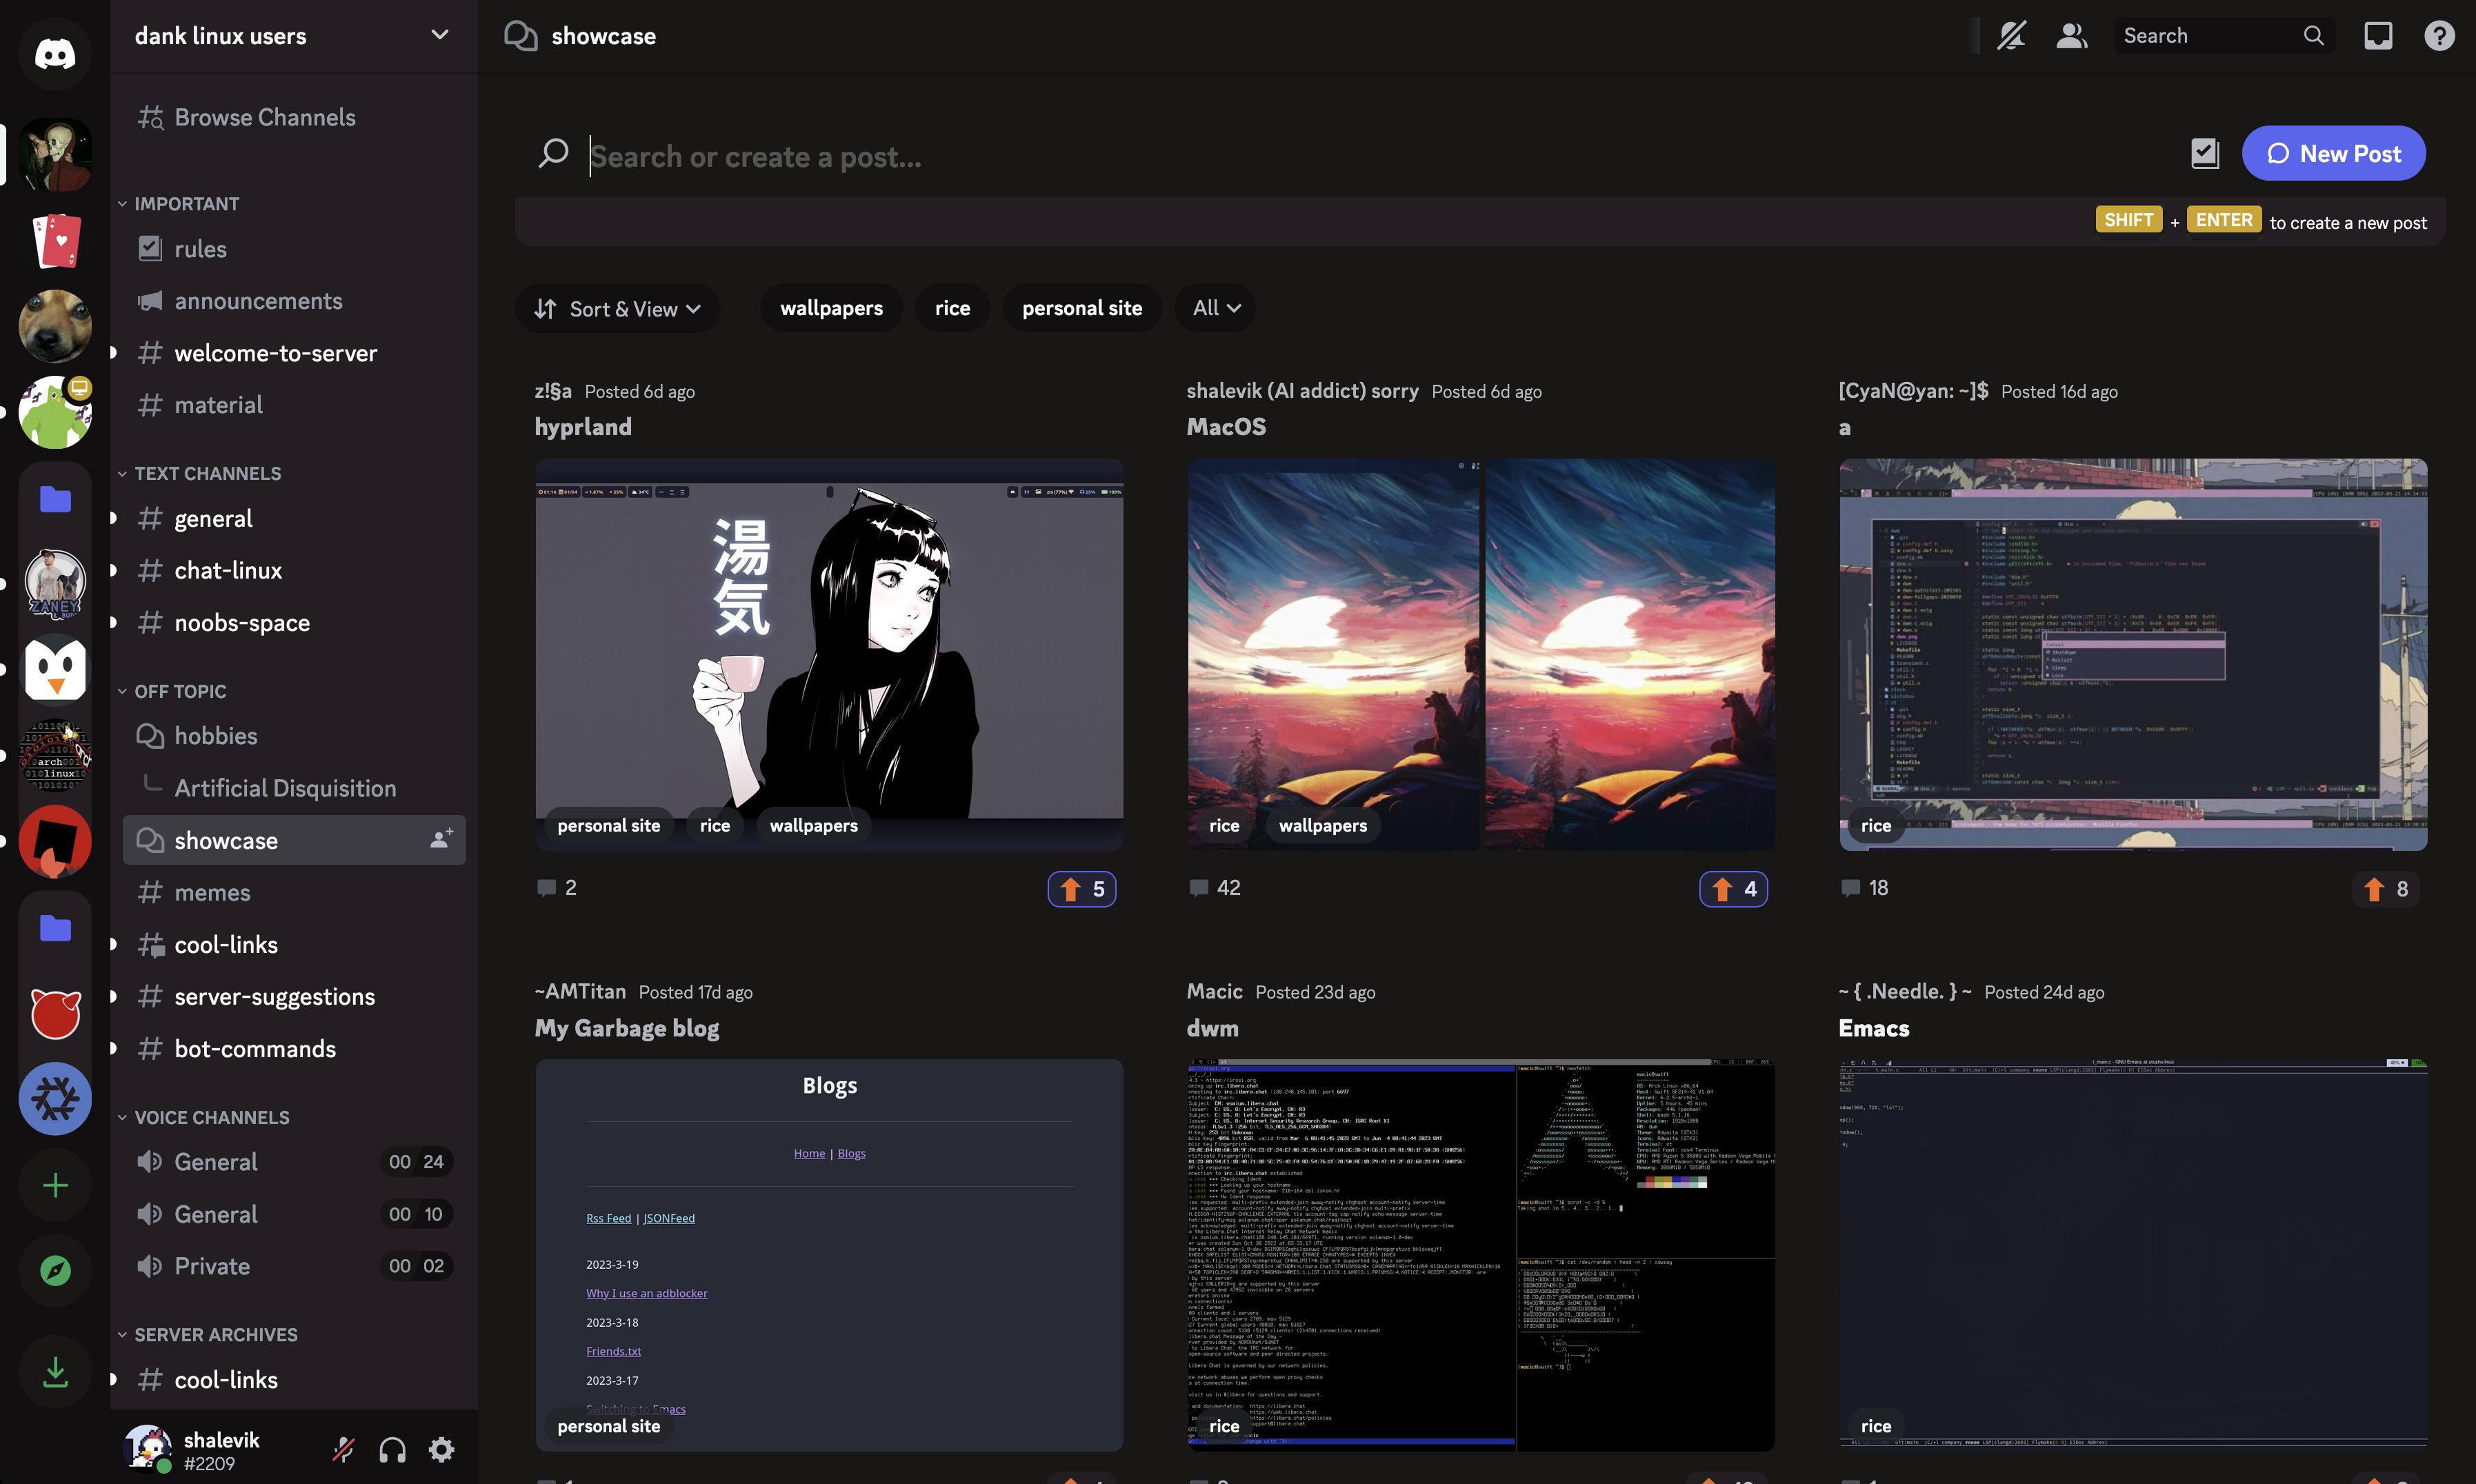
Task: Open the green dragon server icon
Action: (x=55, y=412)
